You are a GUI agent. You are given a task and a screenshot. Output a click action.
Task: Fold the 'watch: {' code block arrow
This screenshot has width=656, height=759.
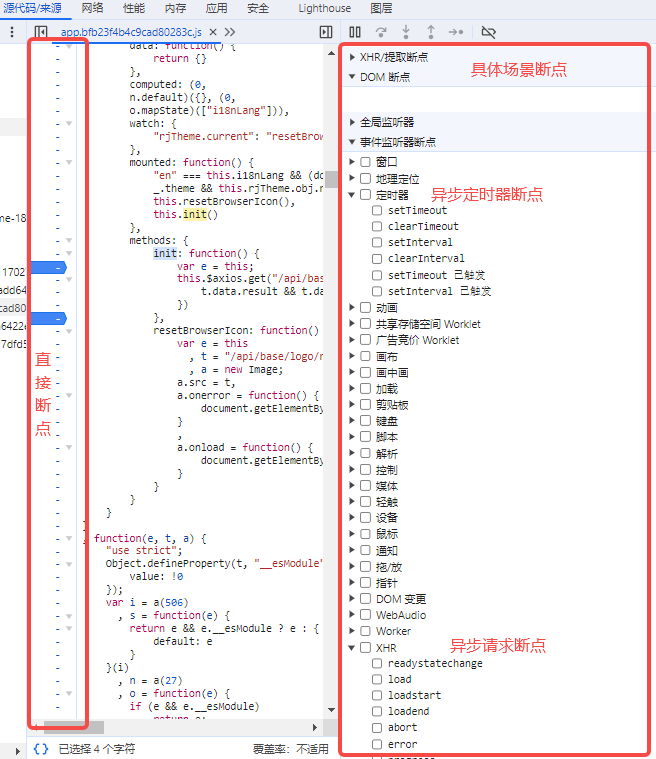coord(69,123)
